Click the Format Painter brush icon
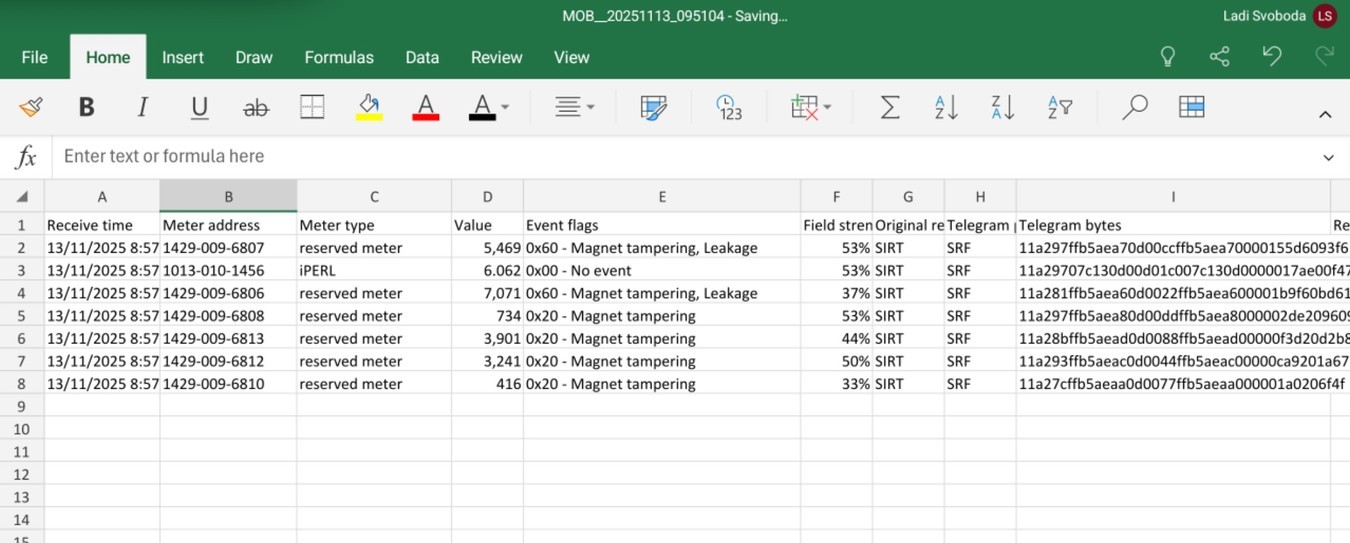1350x543 pixels. coord(31,107)
